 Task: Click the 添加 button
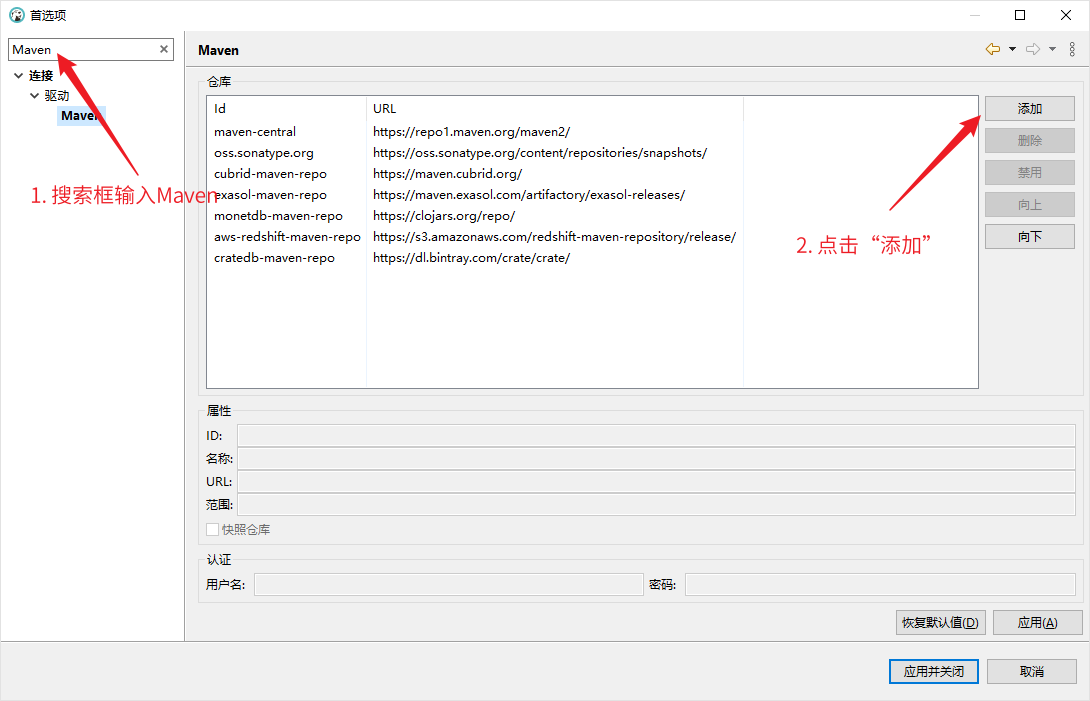point(1029,109)
